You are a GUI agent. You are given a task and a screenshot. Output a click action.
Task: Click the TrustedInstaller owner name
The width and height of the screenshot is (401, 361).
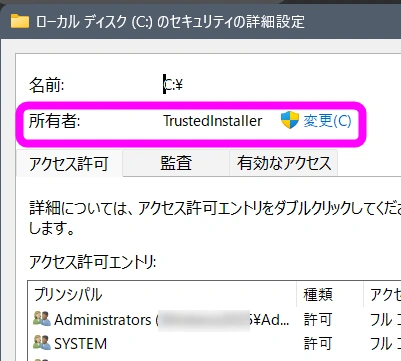(213, 121)
